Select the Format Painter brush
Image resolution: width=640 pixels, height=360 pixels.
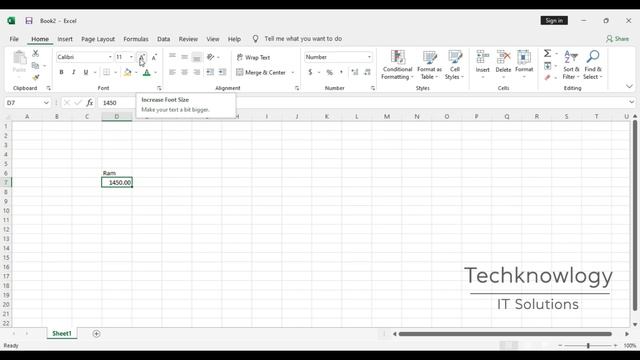36,77
